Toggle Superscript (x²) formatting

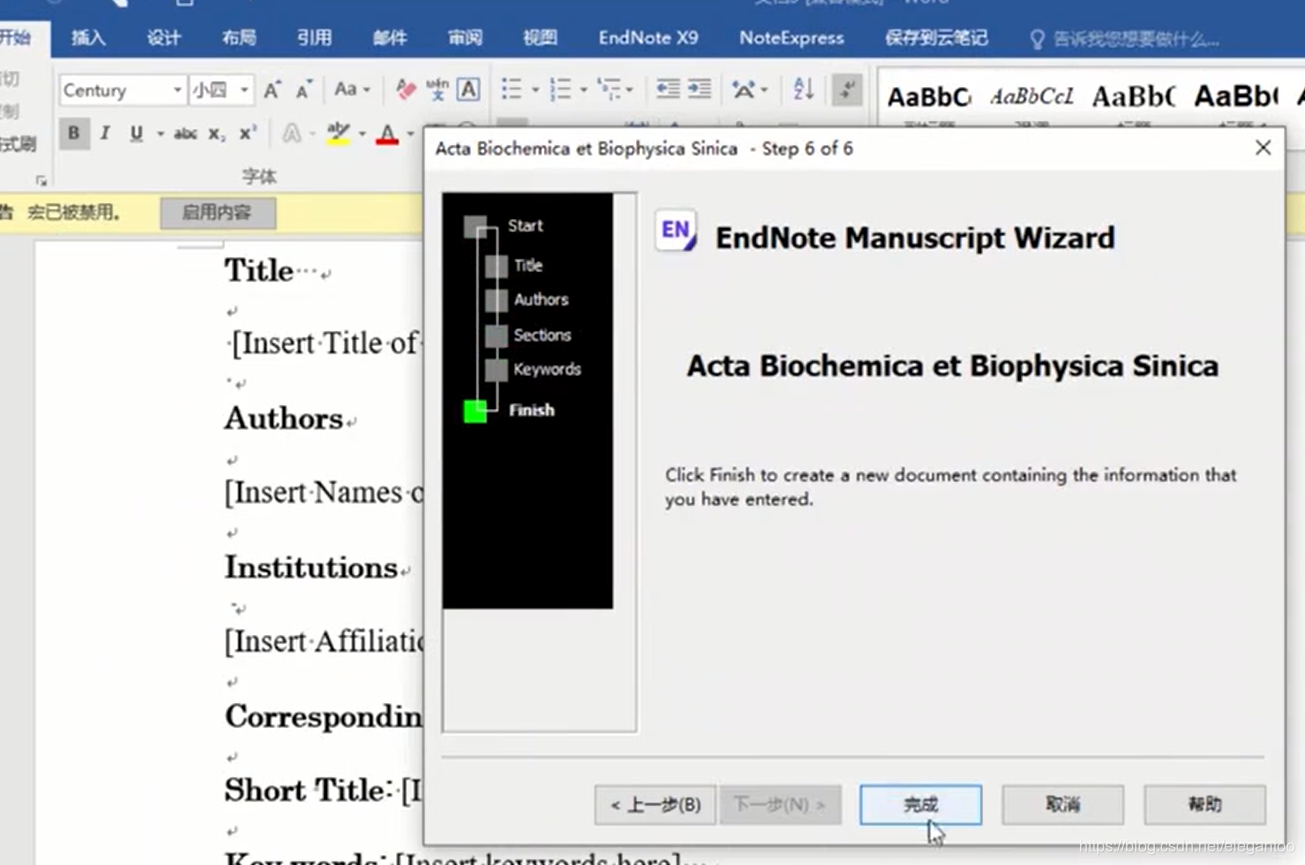[248, 133]
